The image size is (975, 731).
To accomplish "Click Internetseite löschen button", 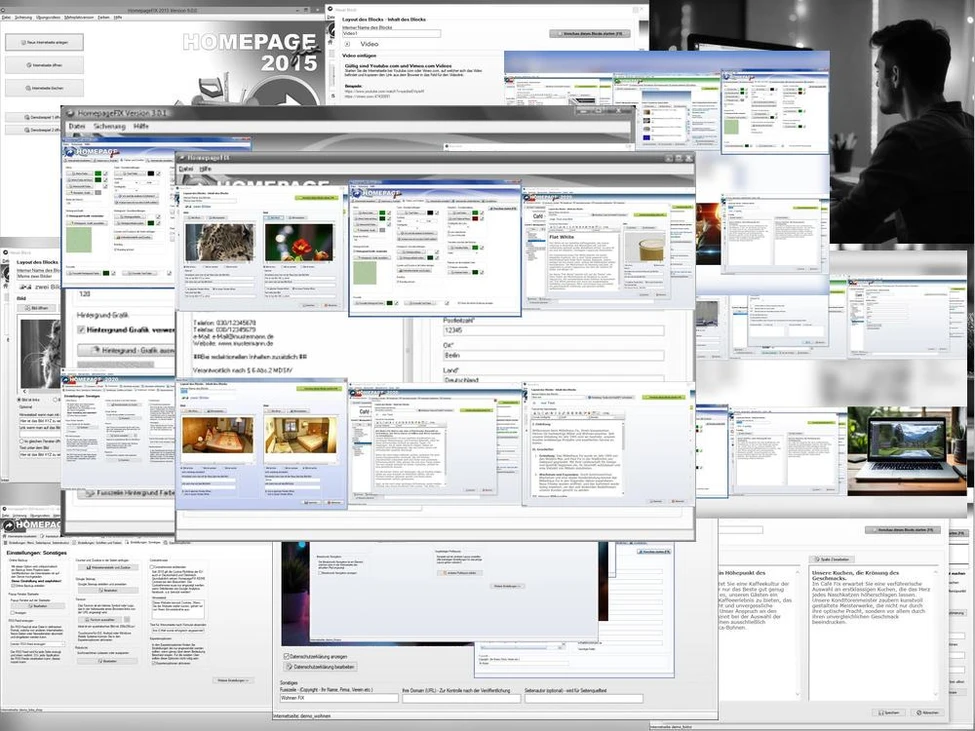I will 44,88.
